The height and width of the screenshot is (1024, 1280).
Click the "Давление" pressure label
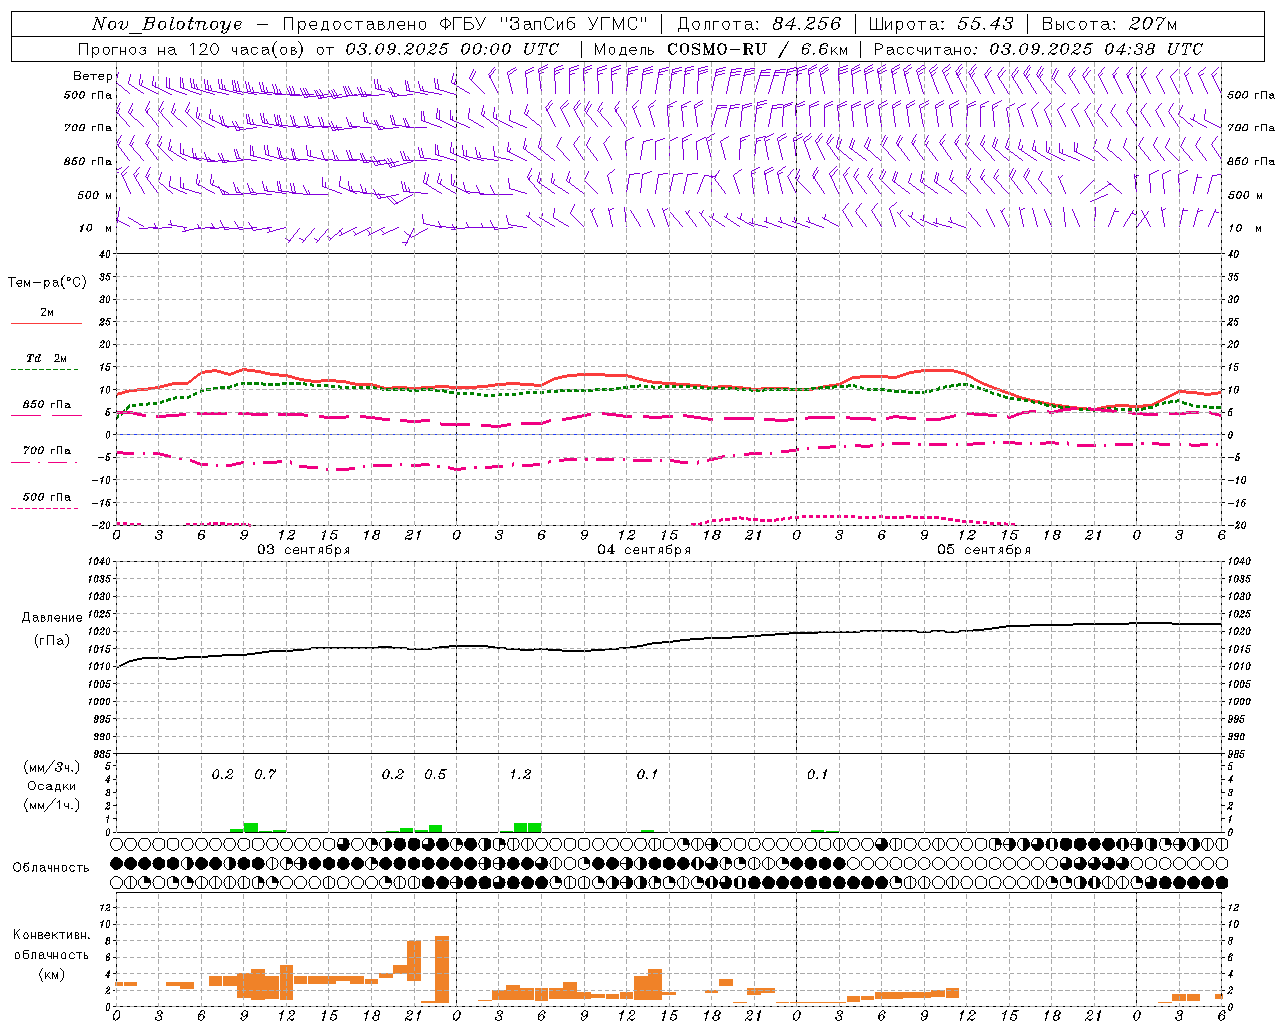[x=52, y=618]
